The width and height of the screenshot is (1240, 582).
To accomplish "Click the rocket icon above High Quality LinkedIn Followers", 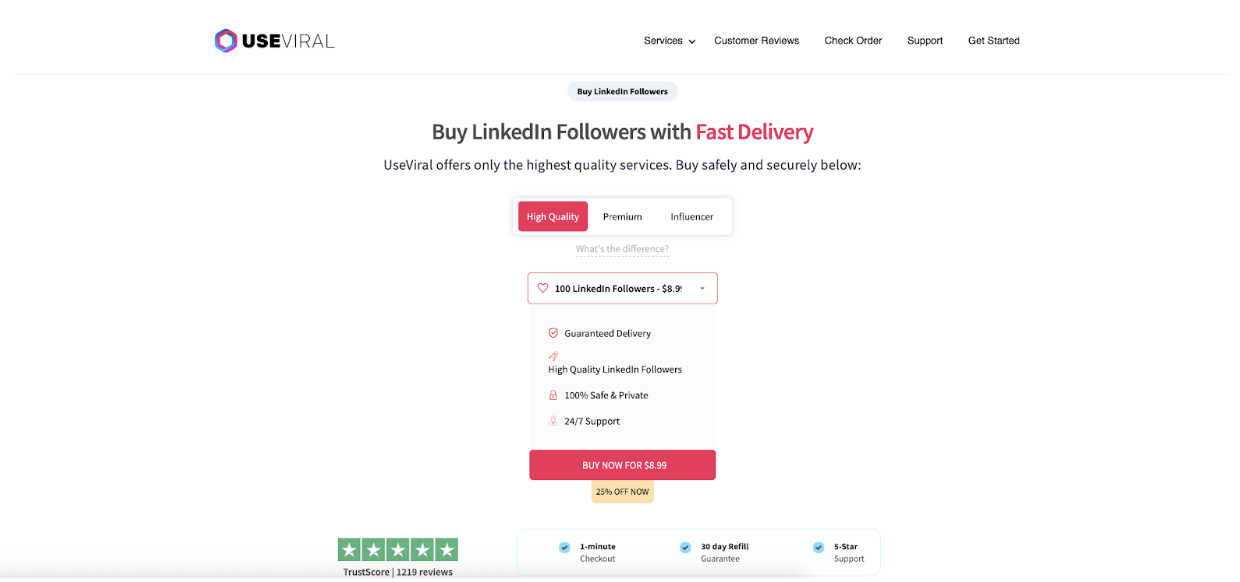I will (x=553, y=356).
